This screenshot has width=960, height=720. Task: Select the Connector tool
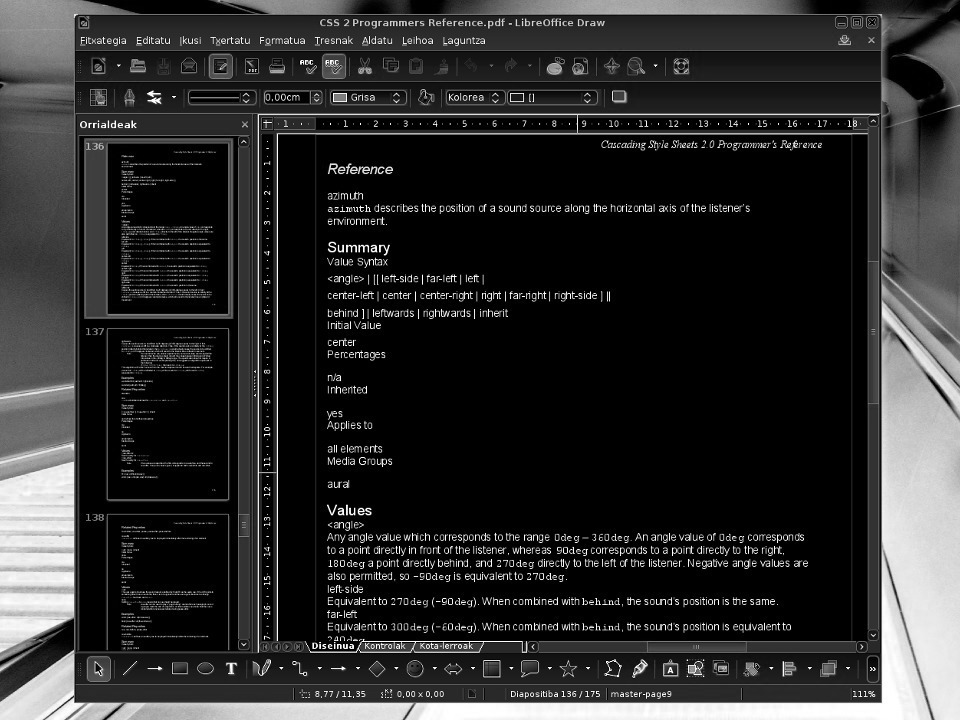[x=300, y=669]
